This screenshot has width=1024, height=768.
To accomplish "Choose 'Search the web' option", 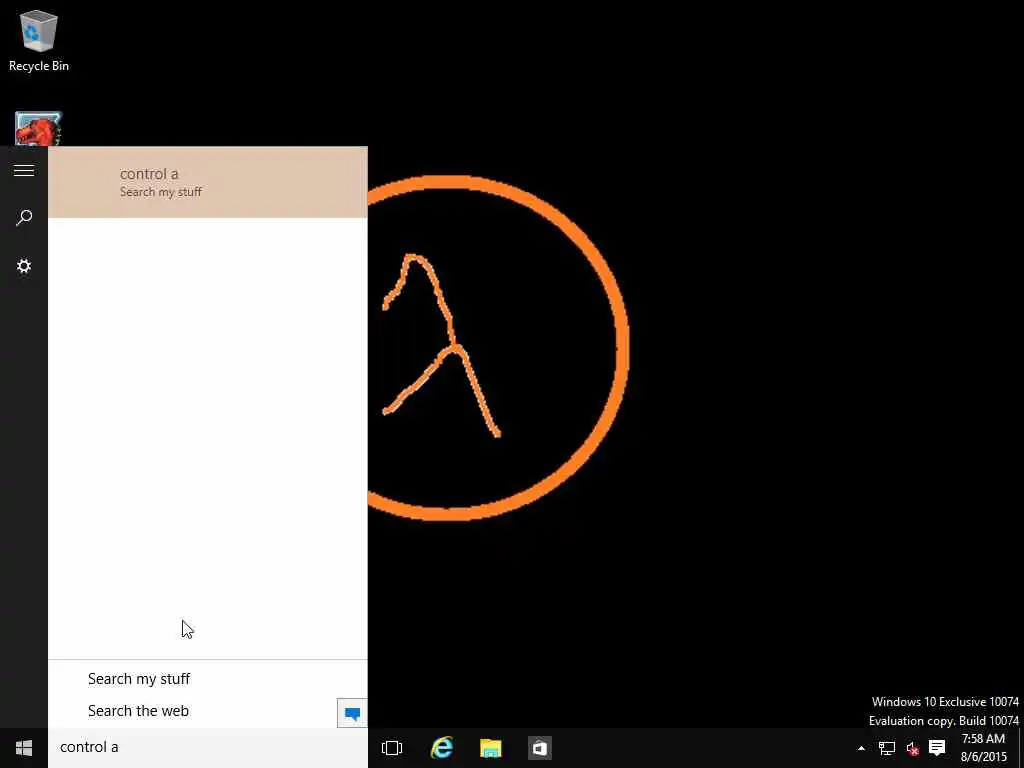I will (138, 711).
